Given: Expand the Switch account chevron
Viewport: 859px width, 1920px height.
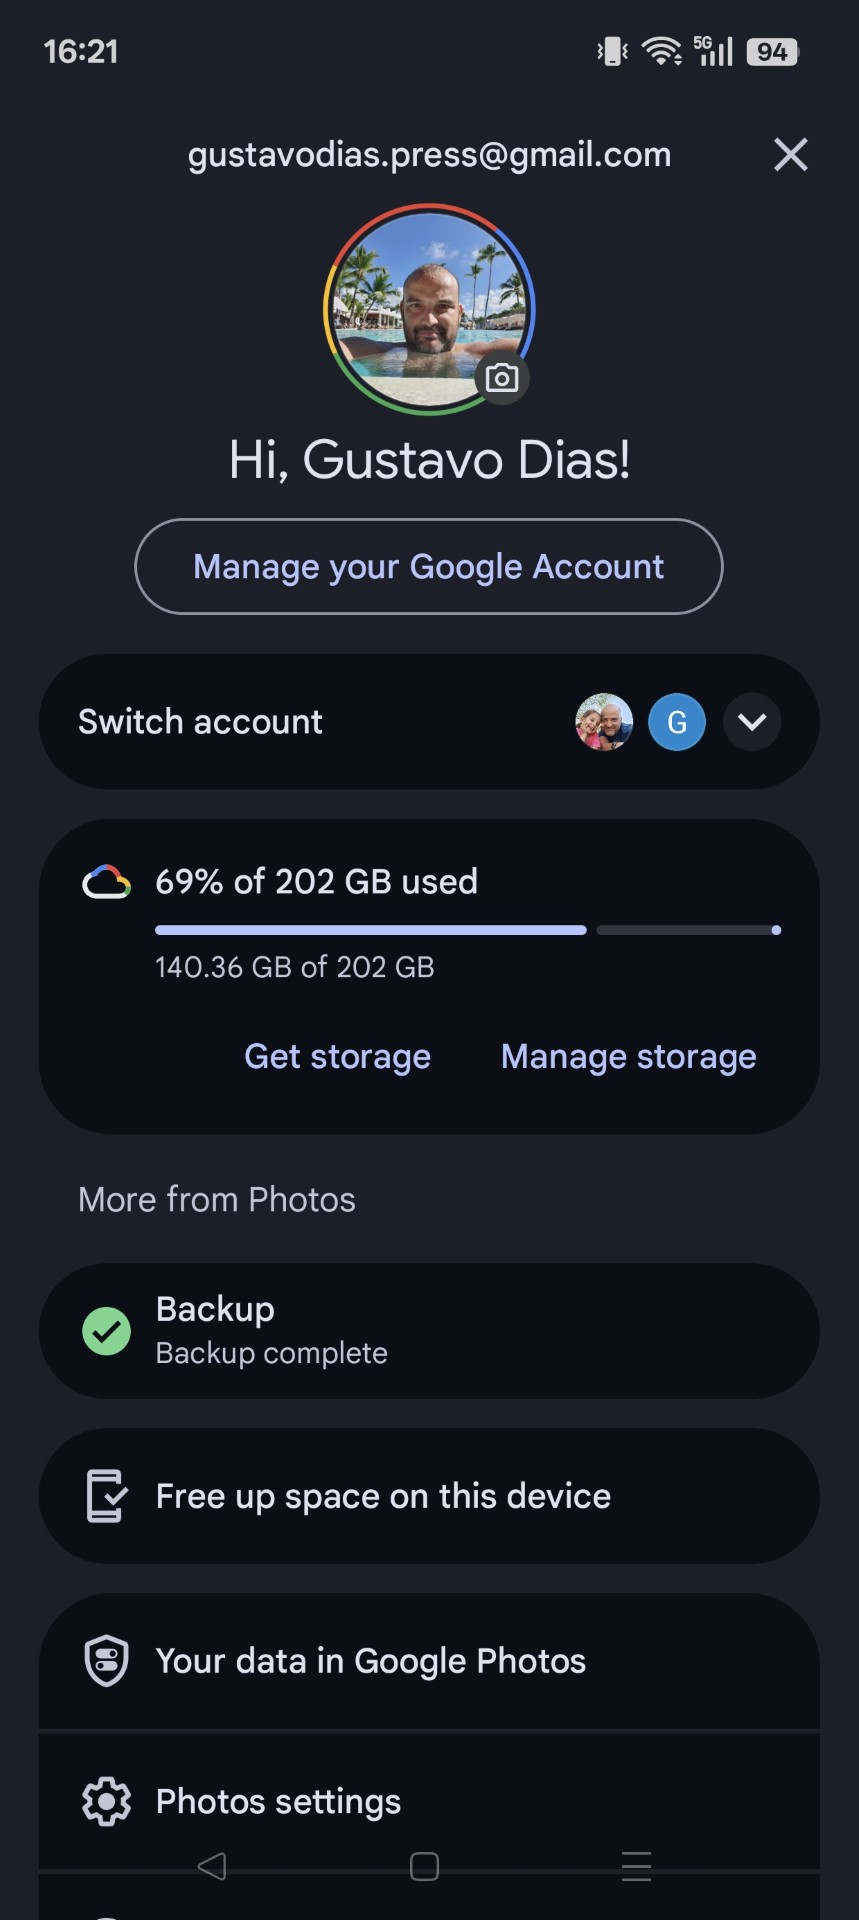Looking at the screenshot, I should [x=752, y=722].
